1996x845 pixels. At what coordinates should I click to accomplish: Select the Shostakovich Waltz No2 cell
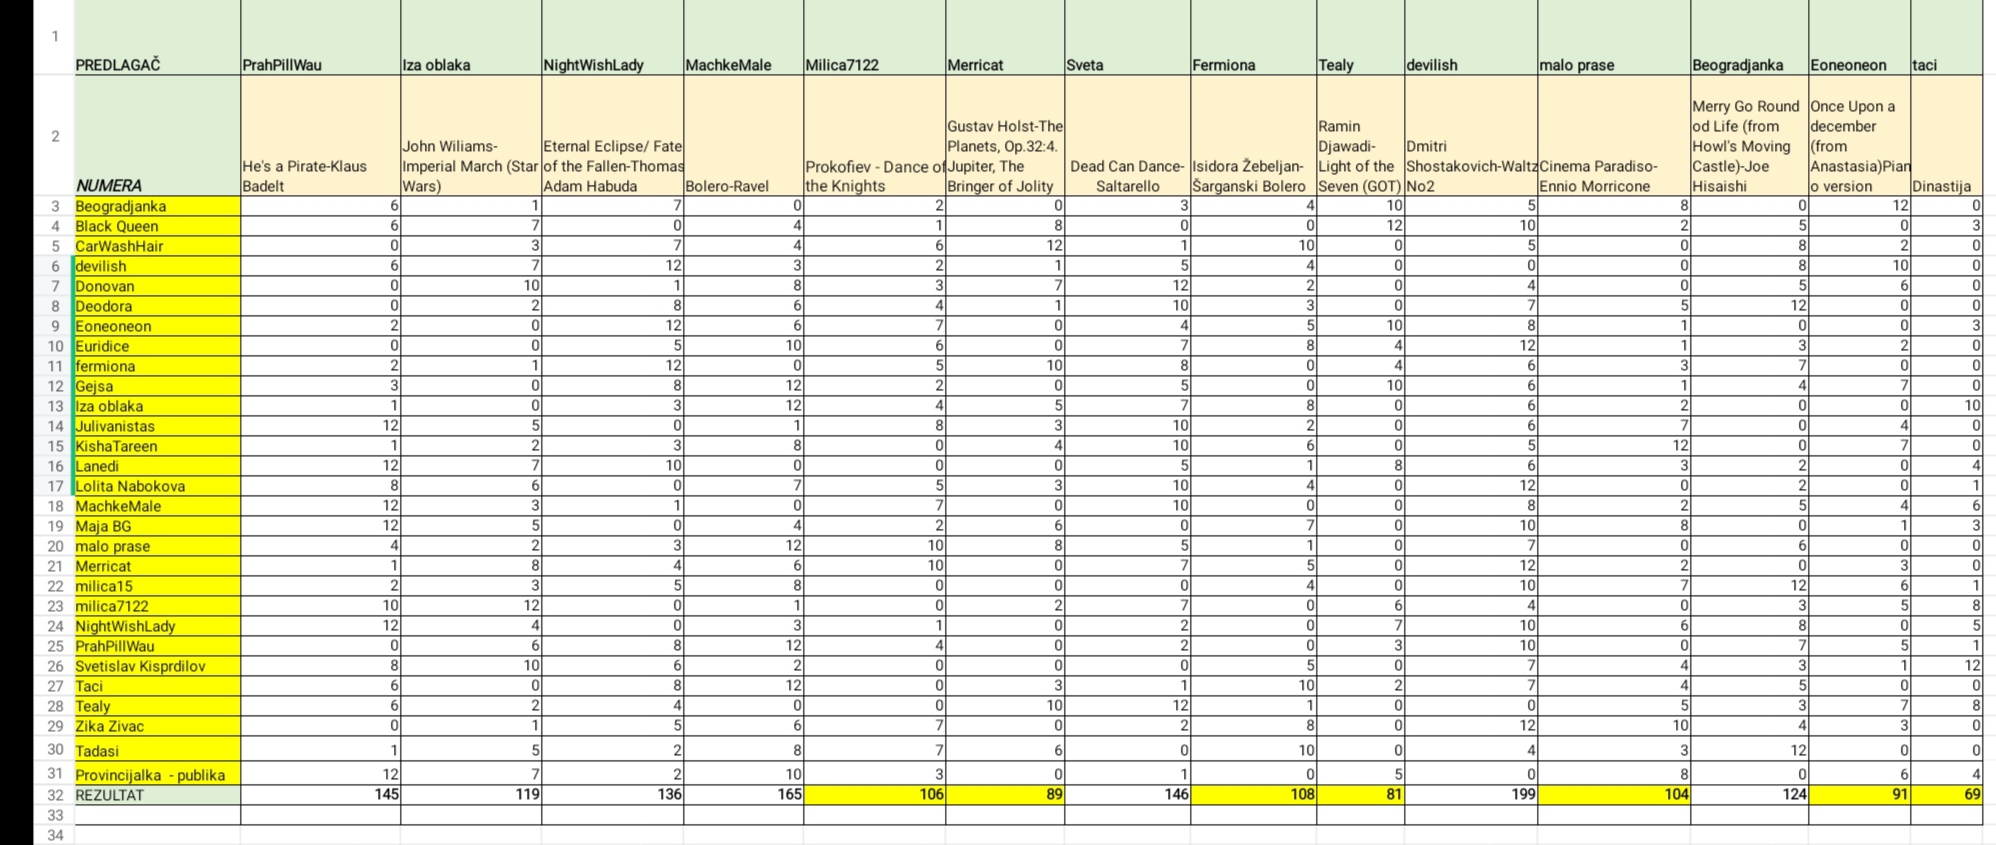click(x=1471, y=136)
